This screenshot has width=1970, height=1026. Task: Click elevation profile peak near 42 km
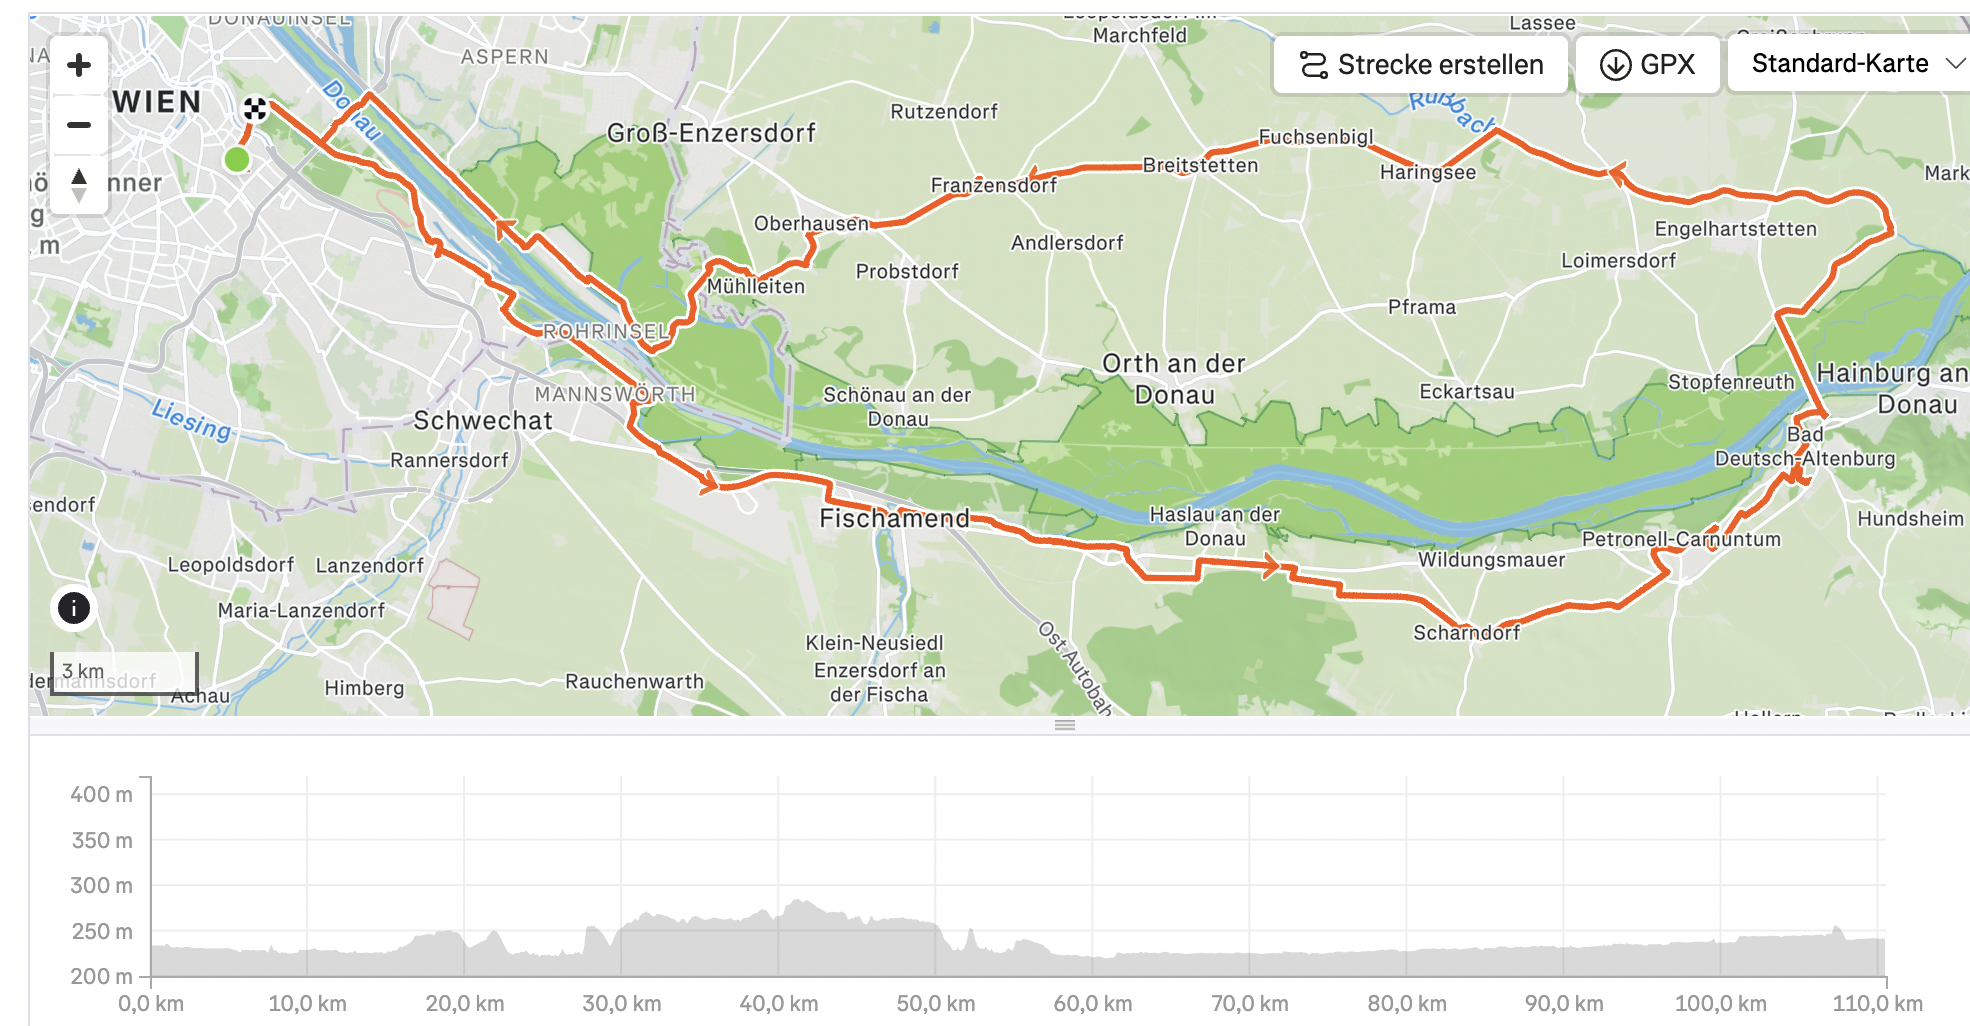799,903
